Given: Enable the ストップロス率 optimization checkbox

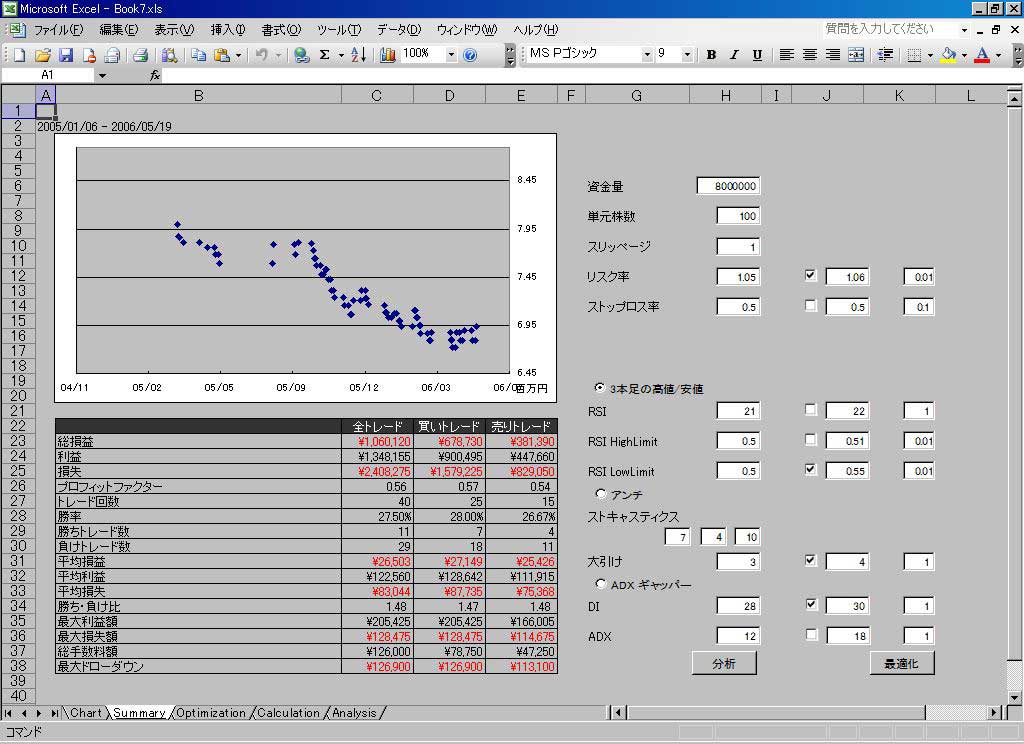Looking at the screenshot, I should [811, 305].
